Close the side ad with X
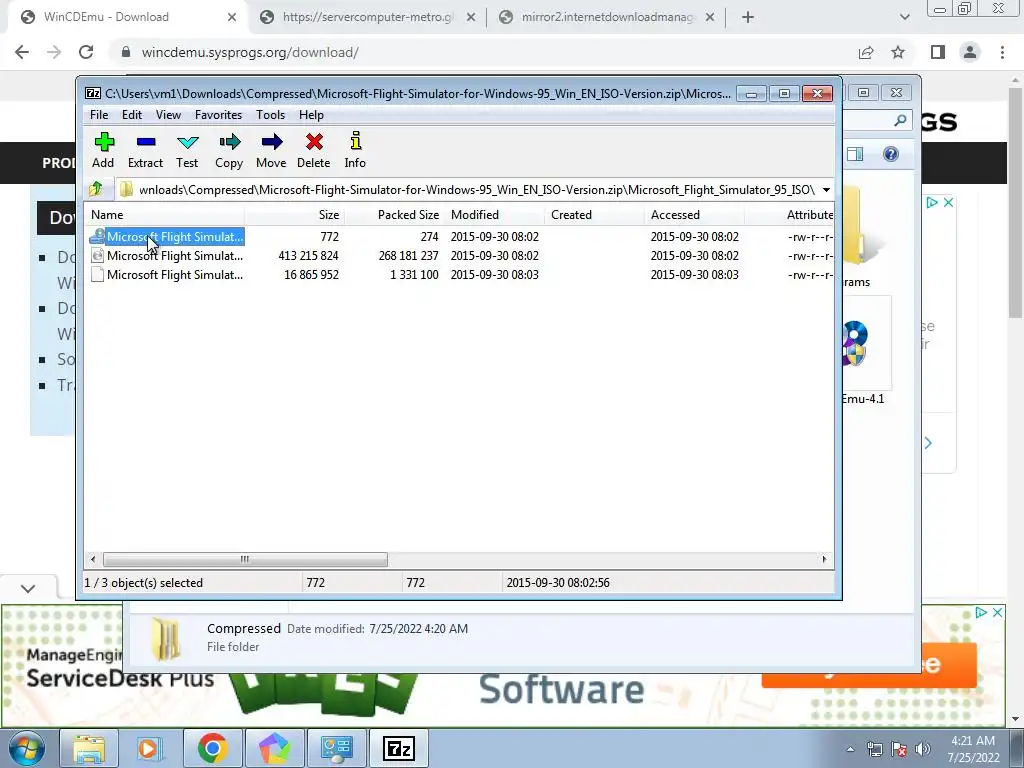 point(948,202)
